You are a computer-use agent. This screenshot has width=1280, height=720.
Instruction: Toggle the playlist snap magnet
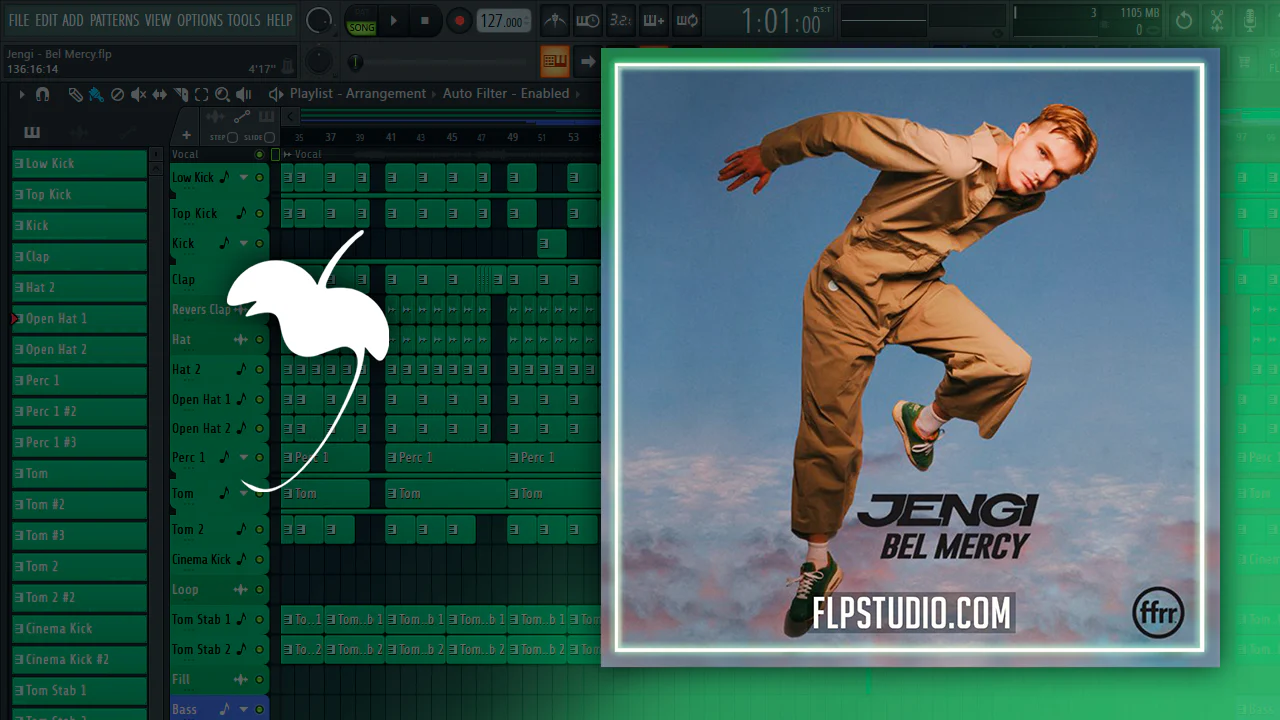[42, 94]
